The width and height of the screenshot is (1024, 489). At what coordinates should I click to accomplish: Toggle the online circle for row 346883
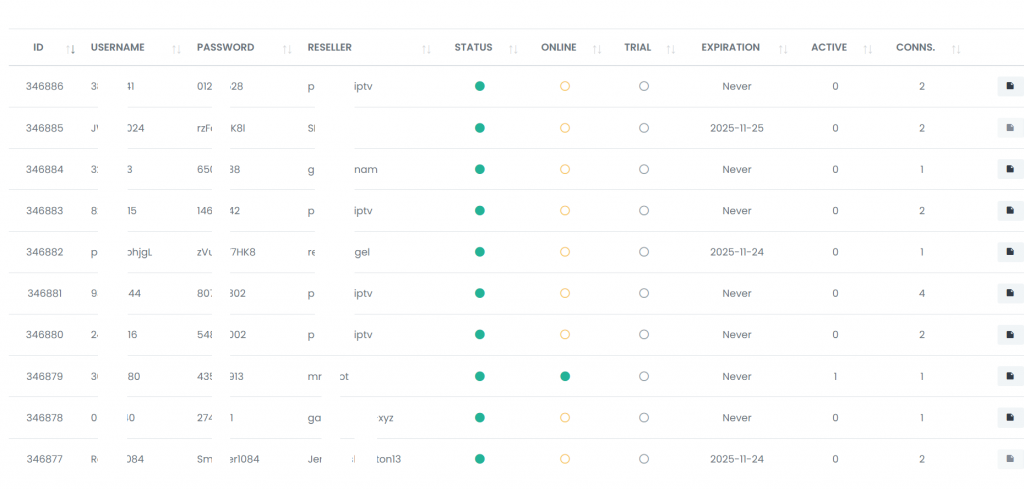(x=565, y=211)
